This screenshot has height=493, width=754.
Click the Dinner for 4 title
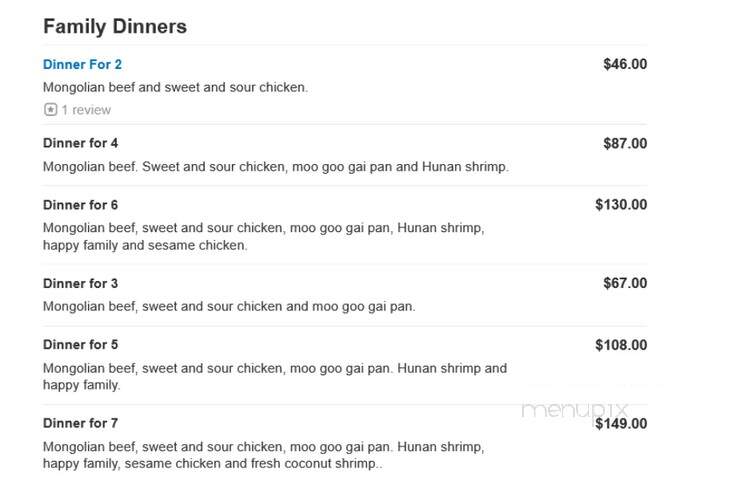coord(80,143)
